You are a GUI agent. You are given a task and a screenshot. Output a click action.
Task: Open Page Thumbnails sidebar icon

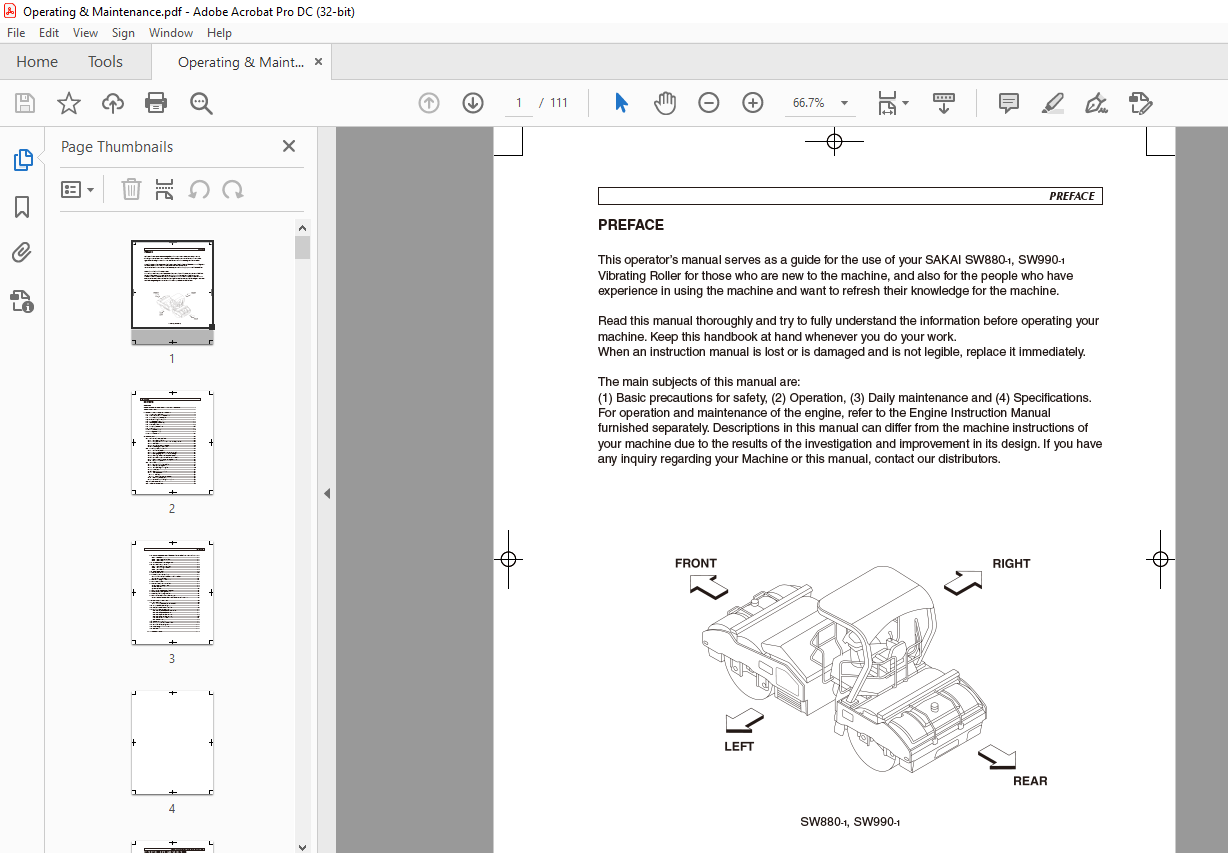click(22, 160)
